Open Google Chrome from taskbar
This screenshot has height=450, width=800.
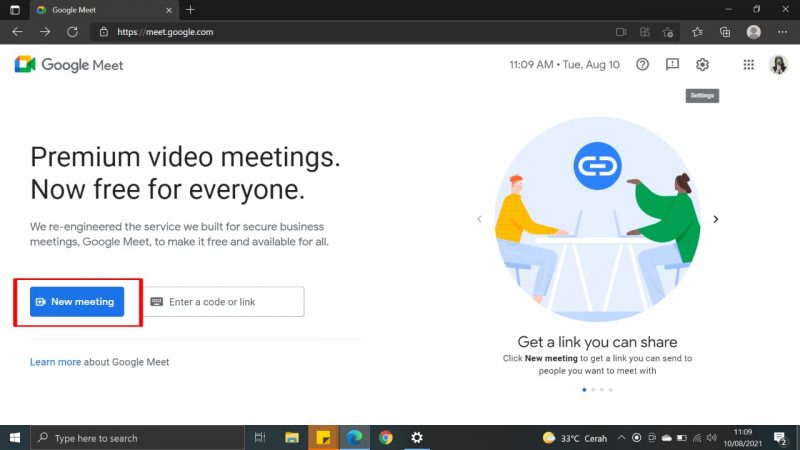(x=386, y=438)
